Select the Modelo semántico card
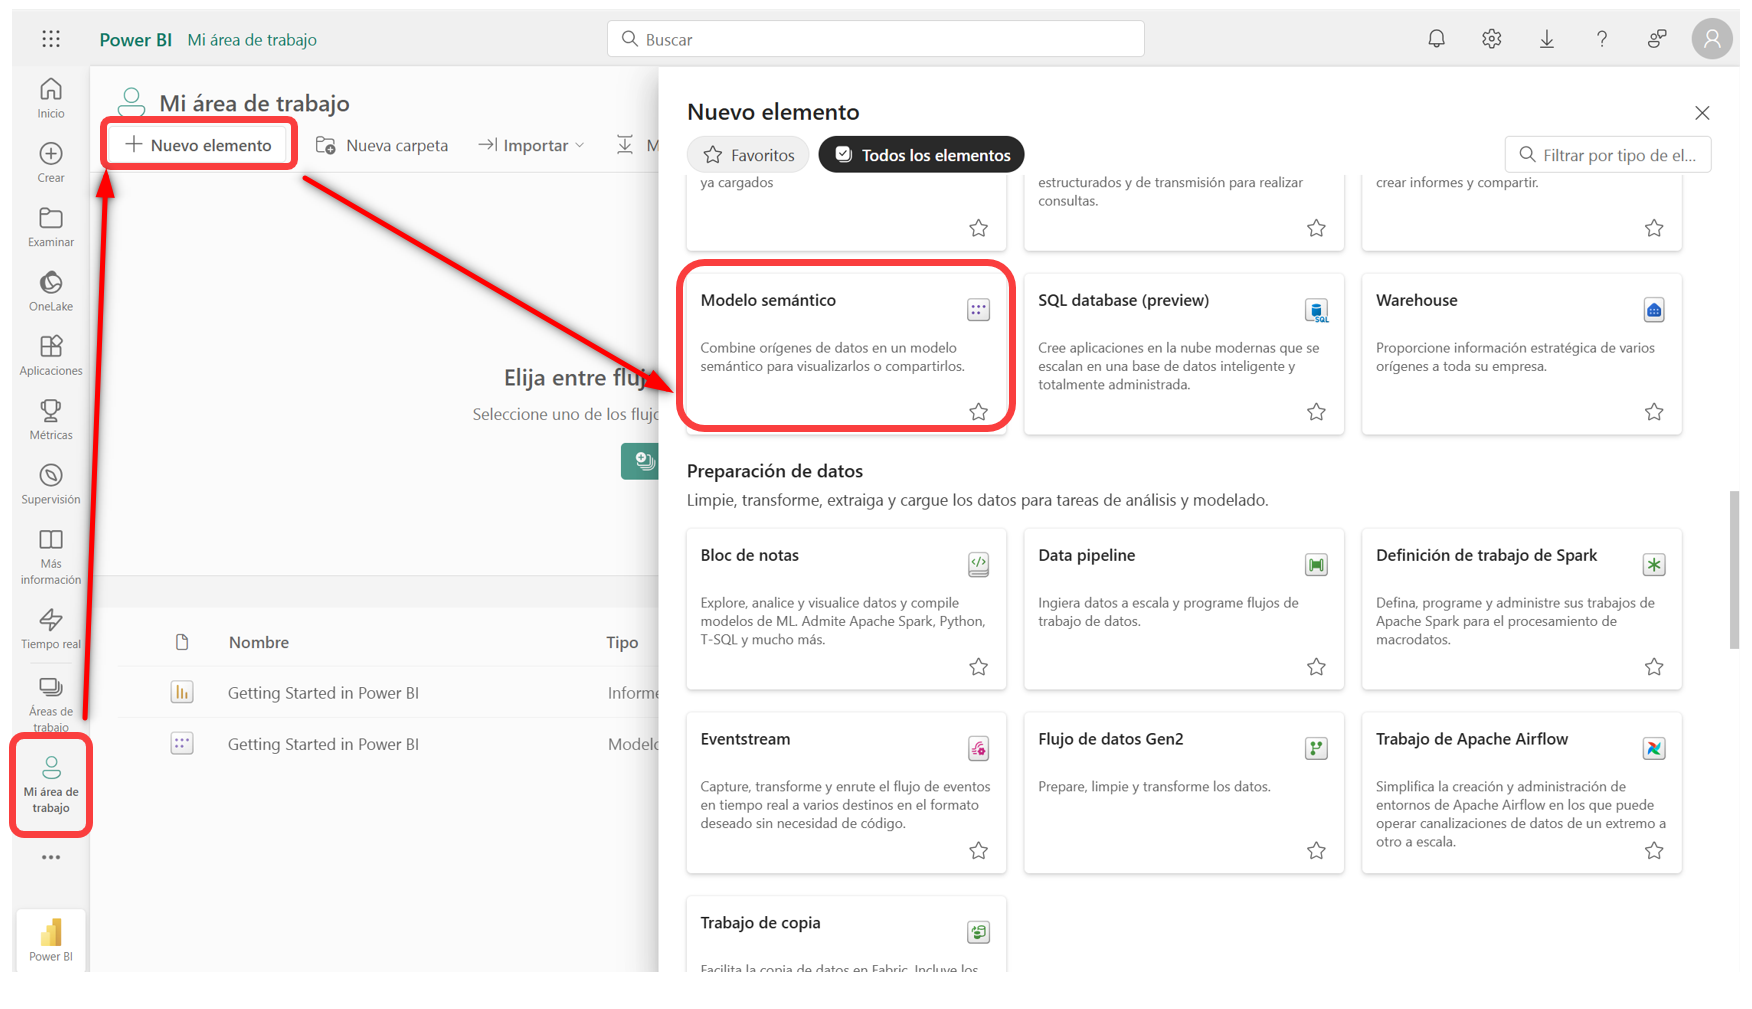 pyautogui.click(x=846, y=354)
